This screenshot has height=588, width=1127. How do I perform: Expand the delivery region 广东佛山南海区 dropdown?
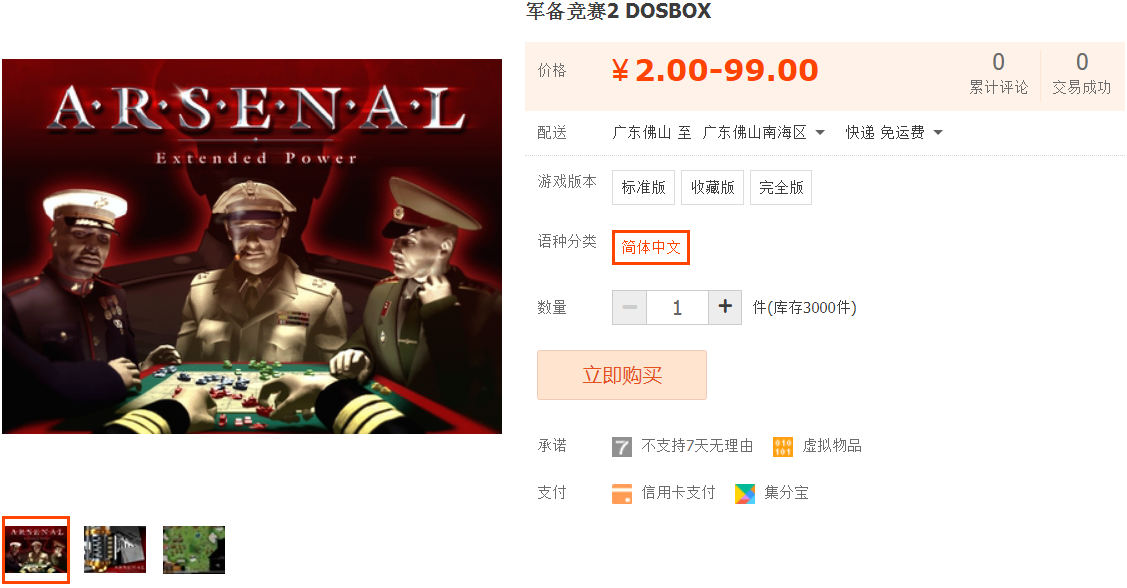pos(764,132)
